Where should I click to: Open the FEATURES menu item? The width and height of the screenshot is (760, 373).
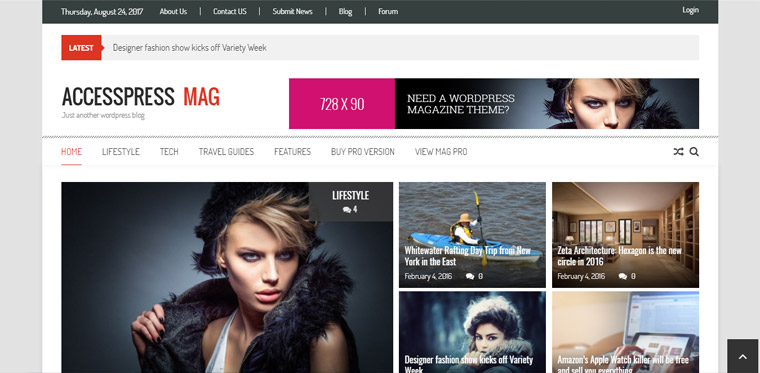coord(292,152)
